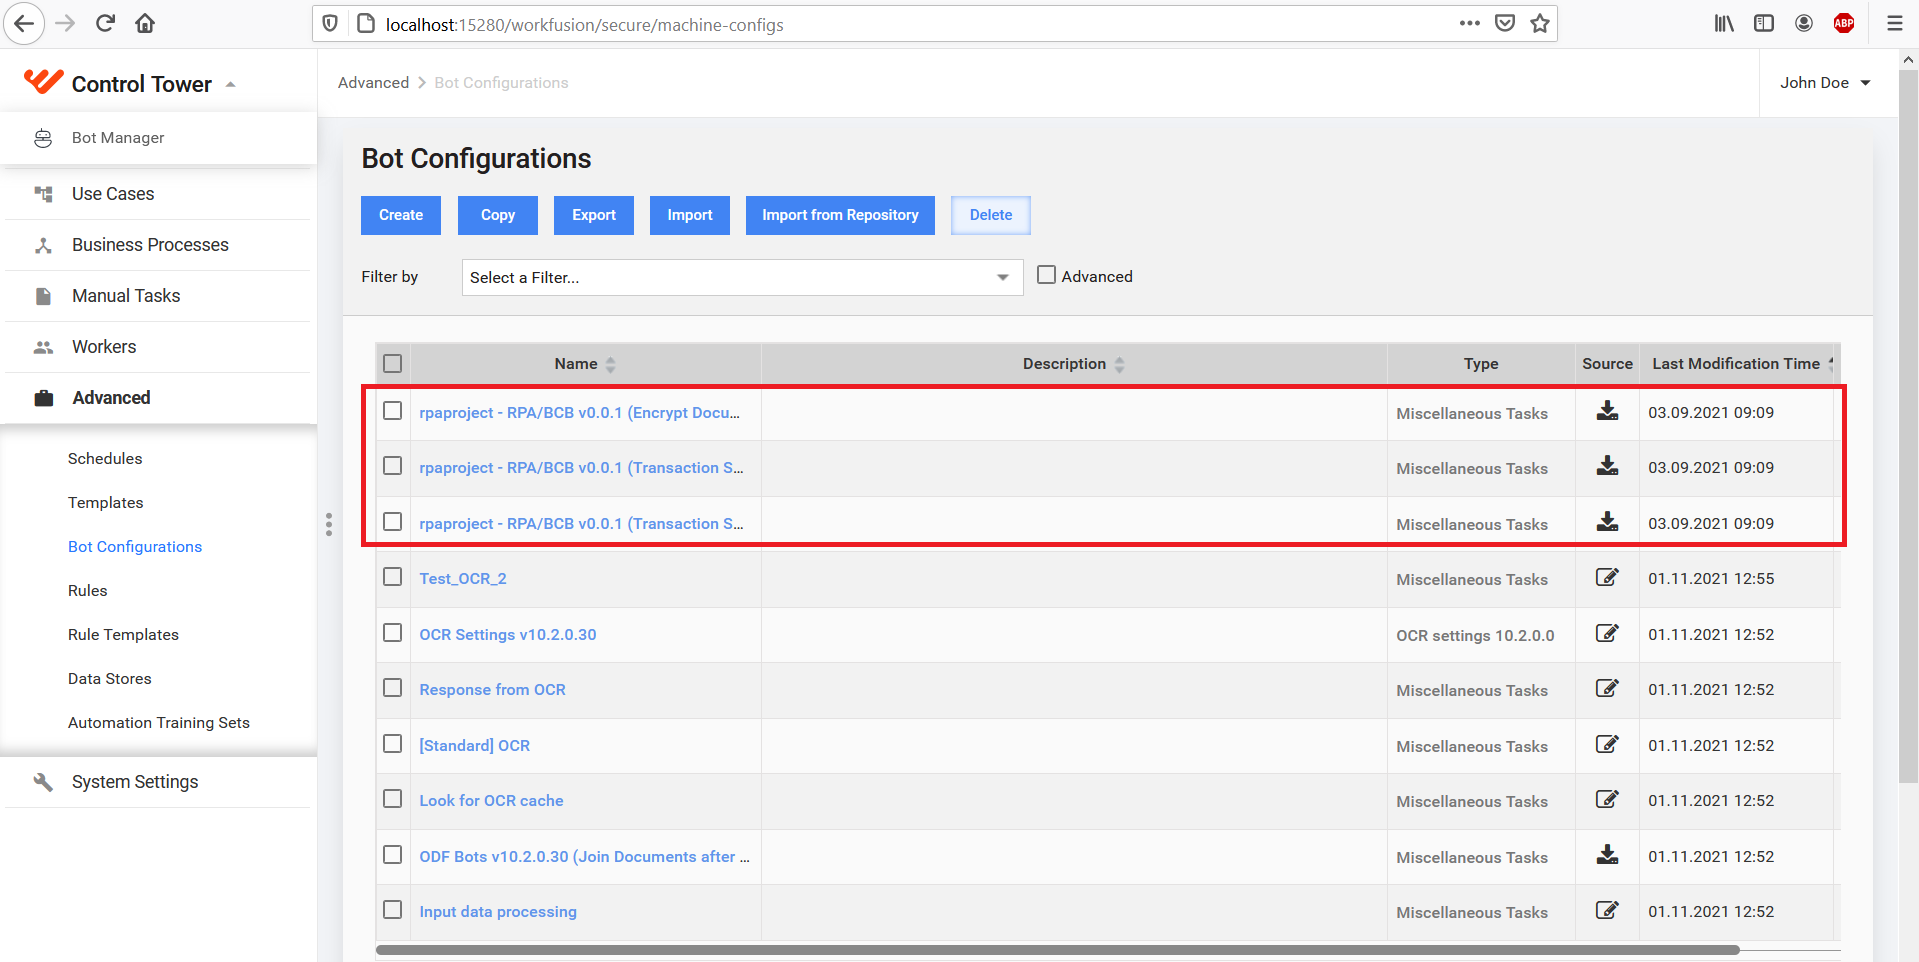Image resolution: width=1919 pixels, height=962 pixels.
Task: Open the Firefox account icon
Action: click(1804, 24)
